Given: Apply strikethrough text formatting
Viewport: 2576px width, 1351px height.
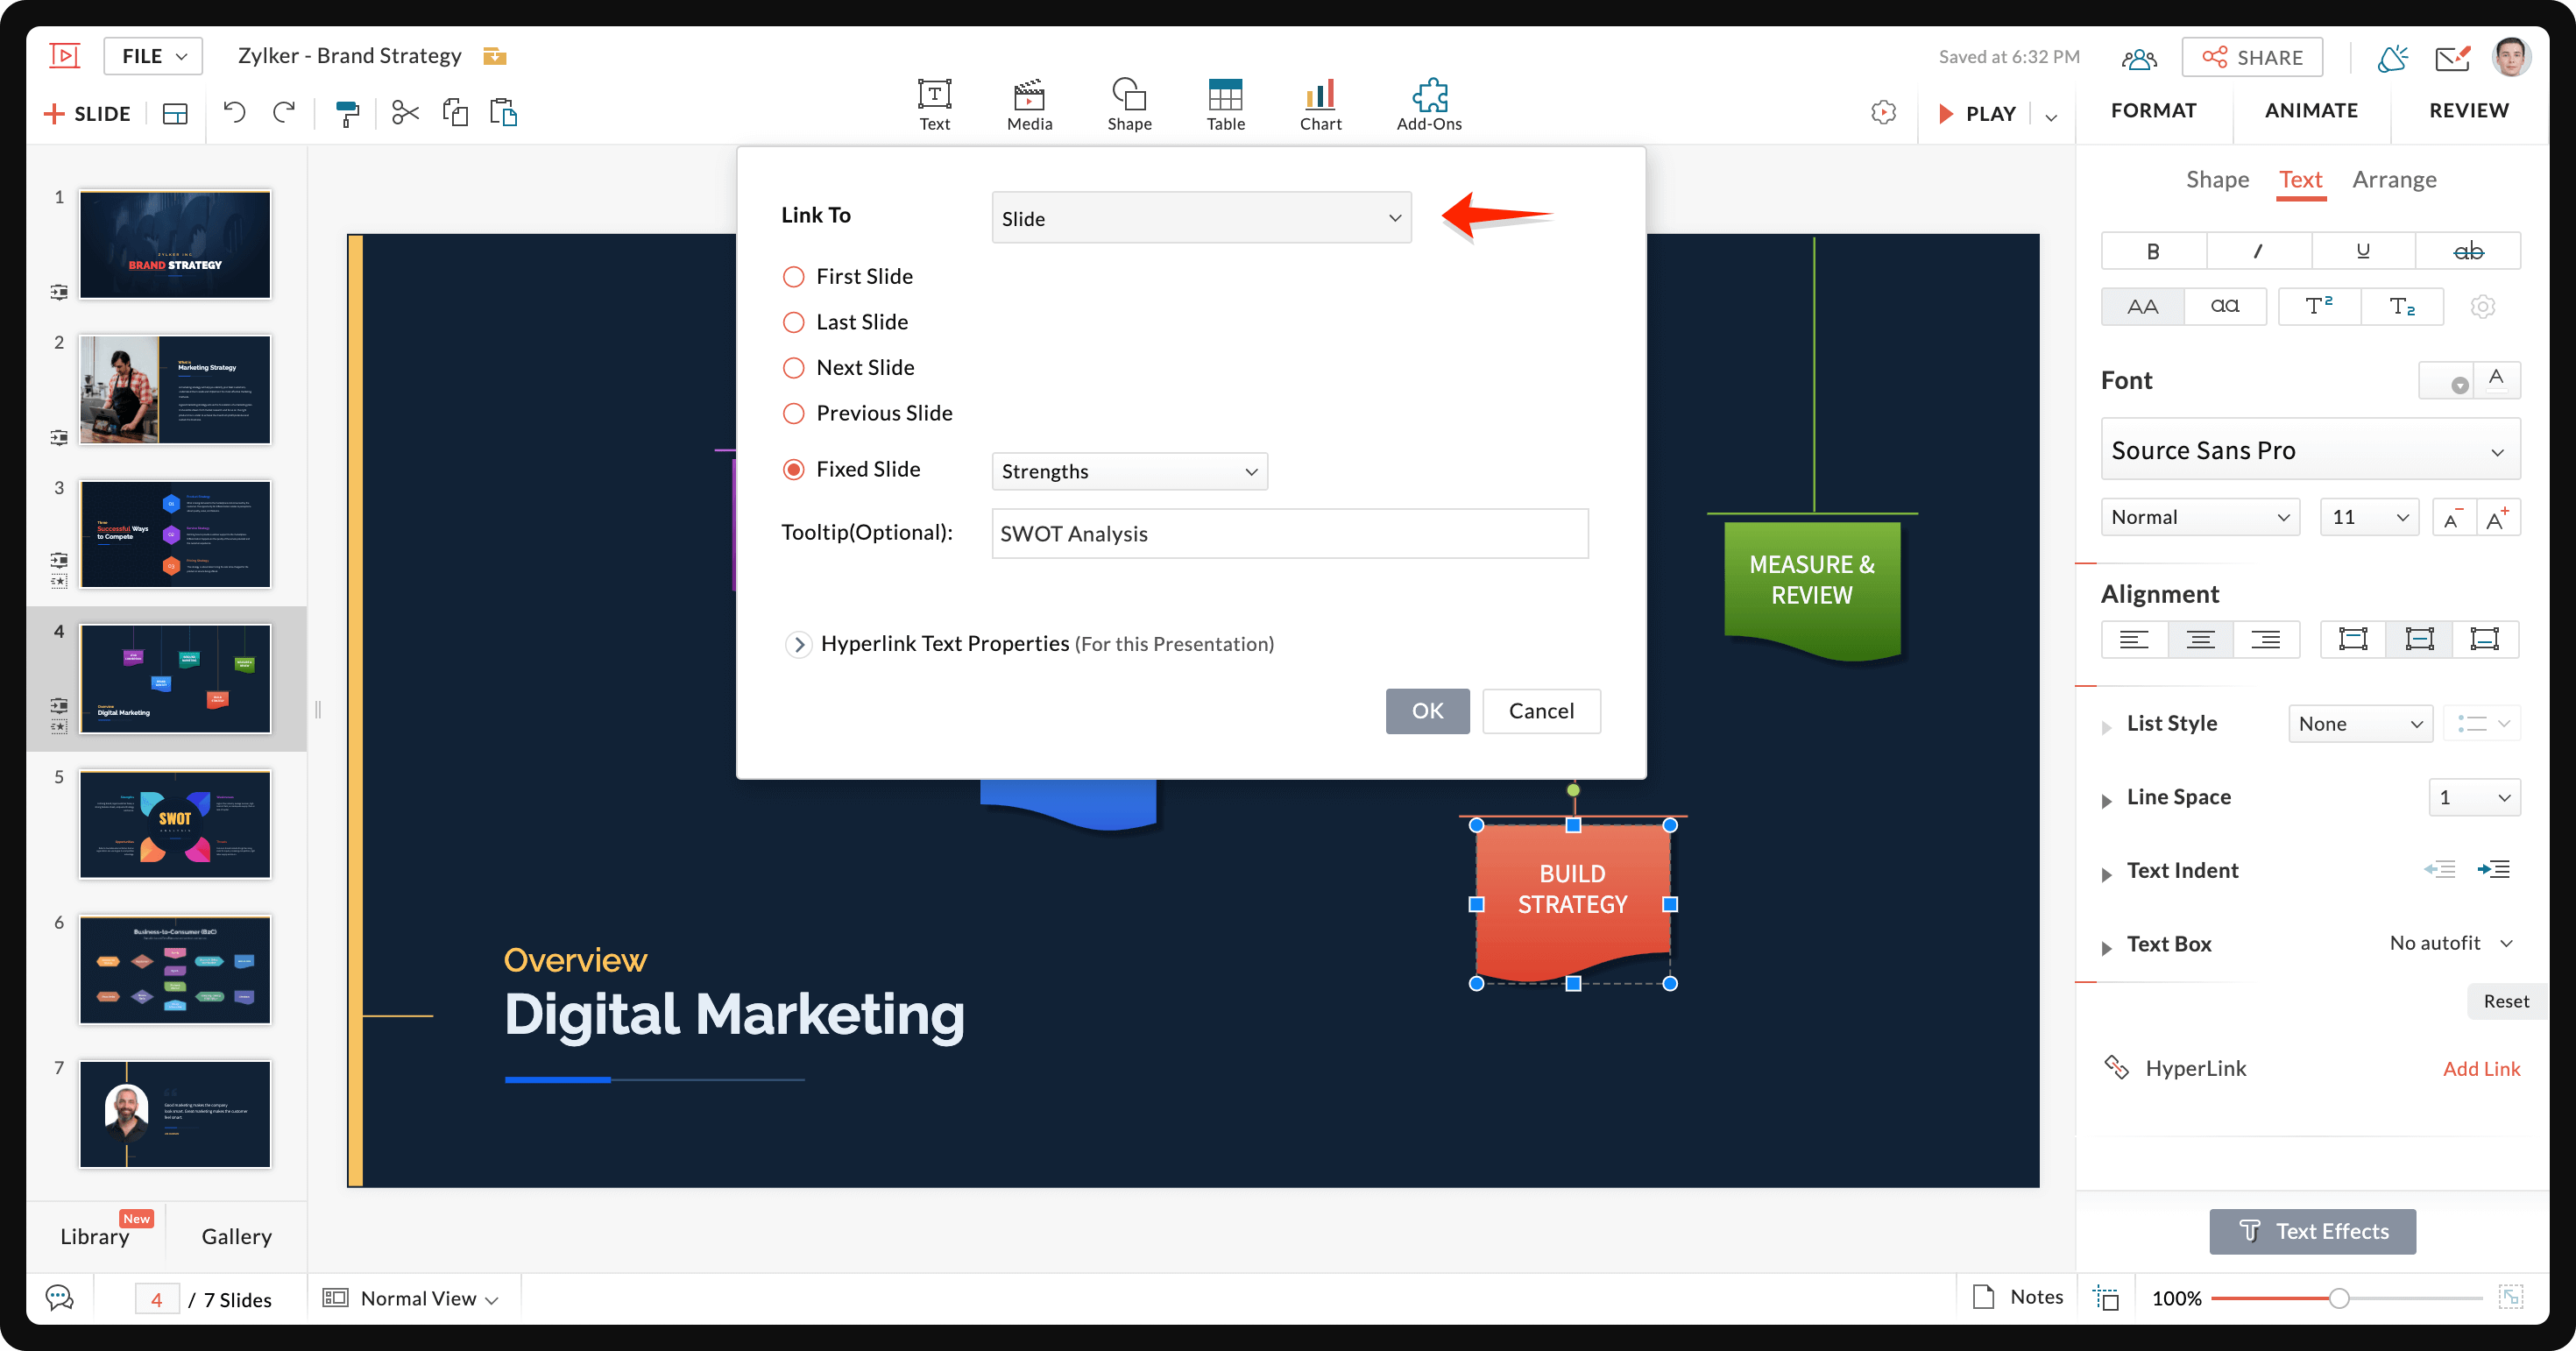Looking at the screenshot, I should pos(2467,251).
